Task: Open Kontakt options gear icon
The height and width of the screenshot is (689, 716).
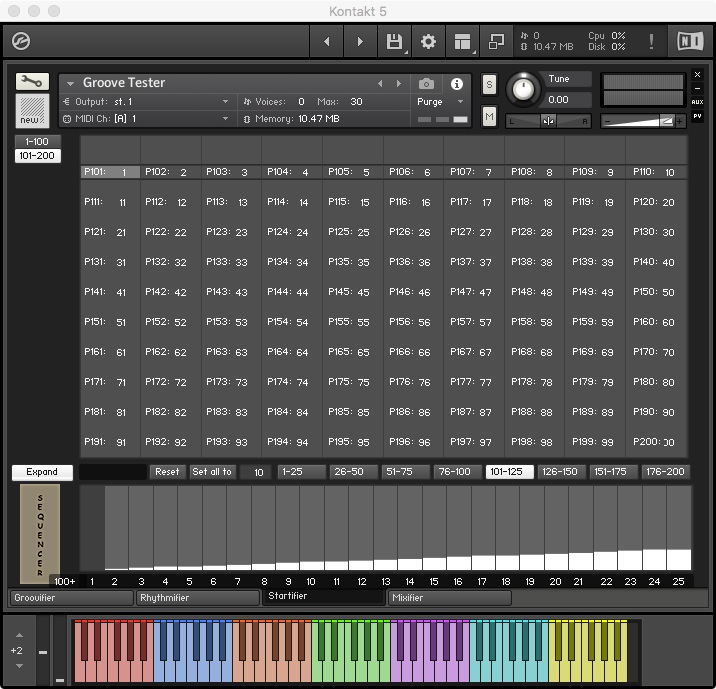Action: [428, 42]
